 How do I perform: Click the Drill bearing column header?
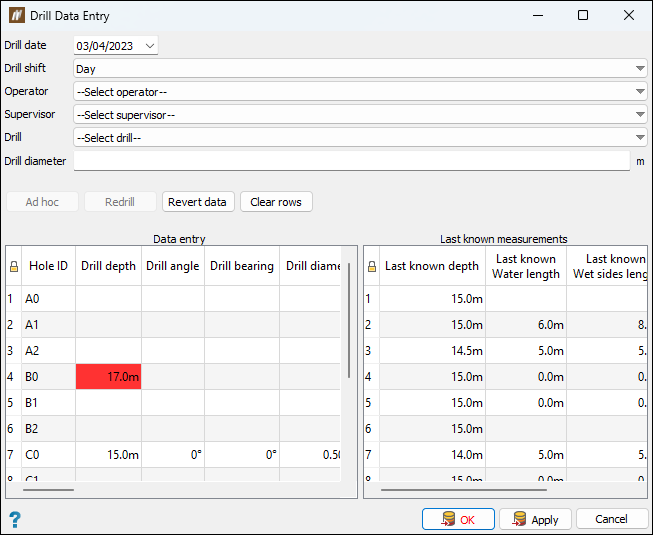(x=242, y=266)
